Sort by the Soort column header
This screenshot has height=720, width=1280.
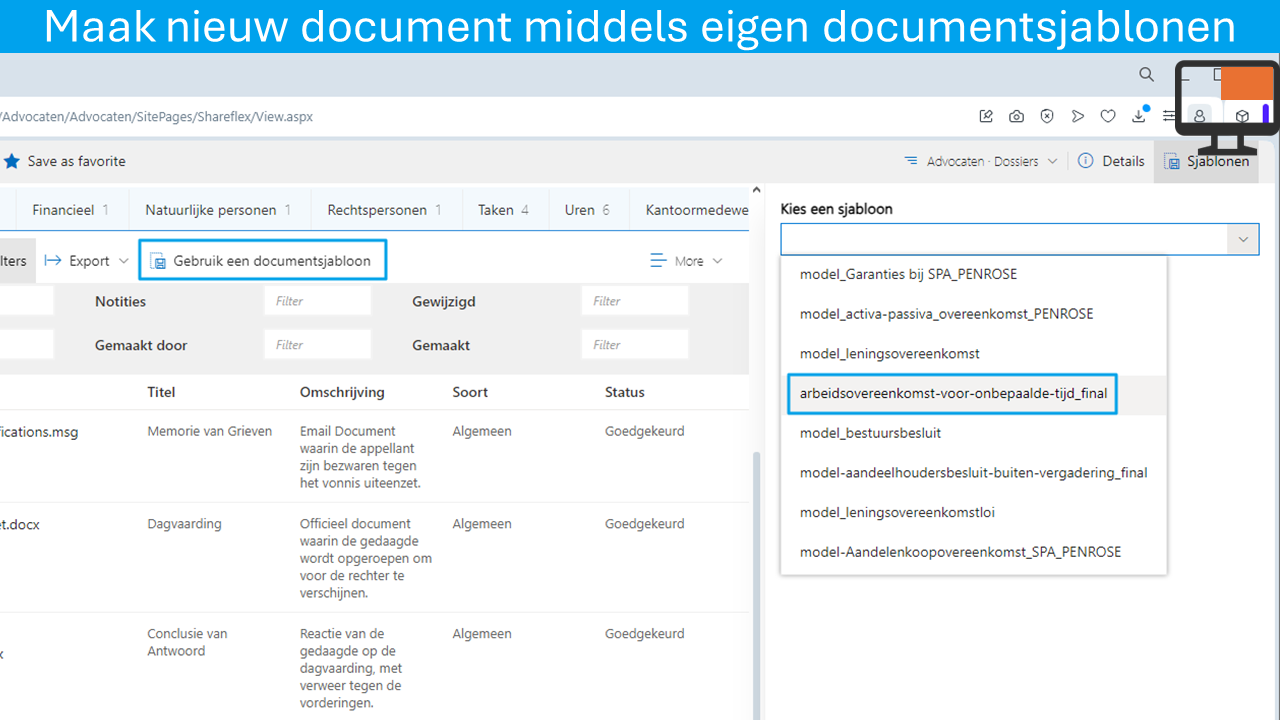(470, 392)
